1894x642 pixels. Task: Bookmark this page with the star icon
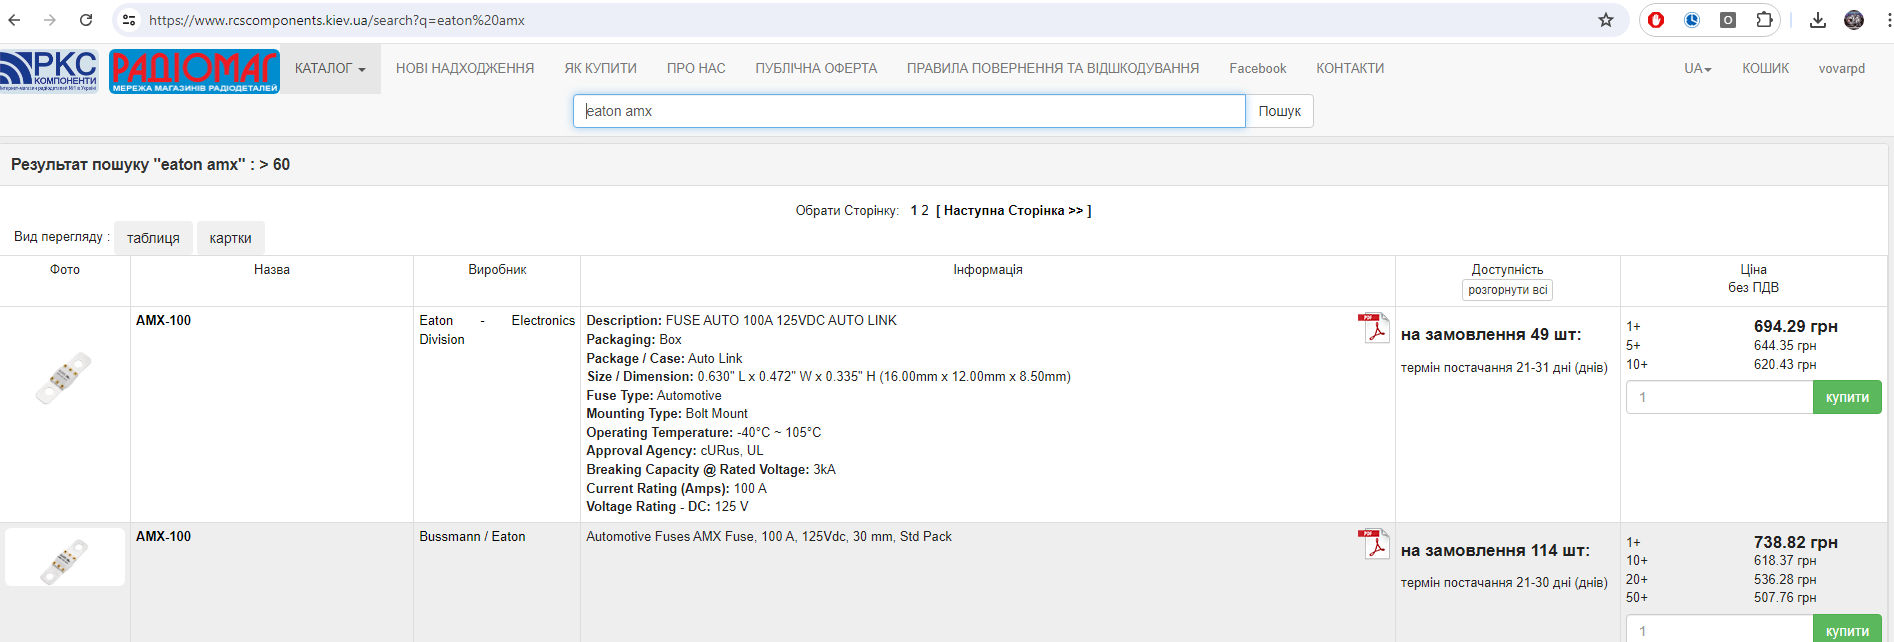[x=1606, y=20]
